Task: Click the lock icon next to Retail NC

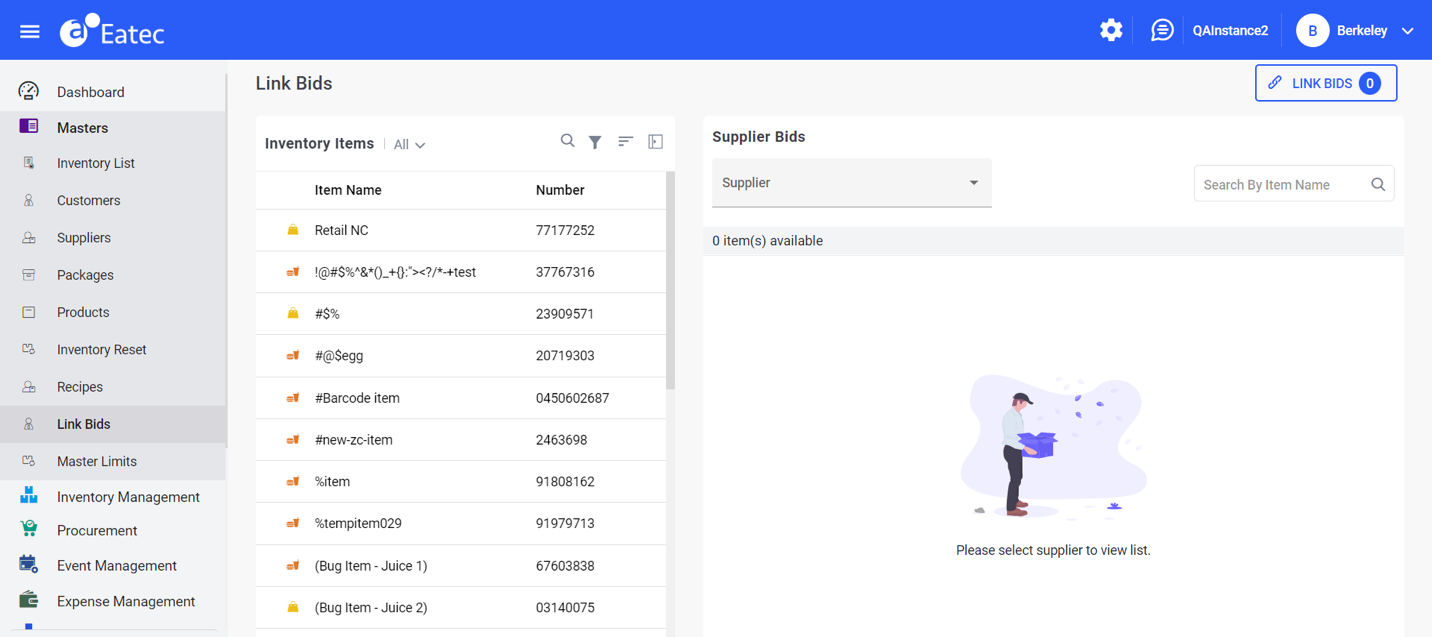Action: click(292, 229)
